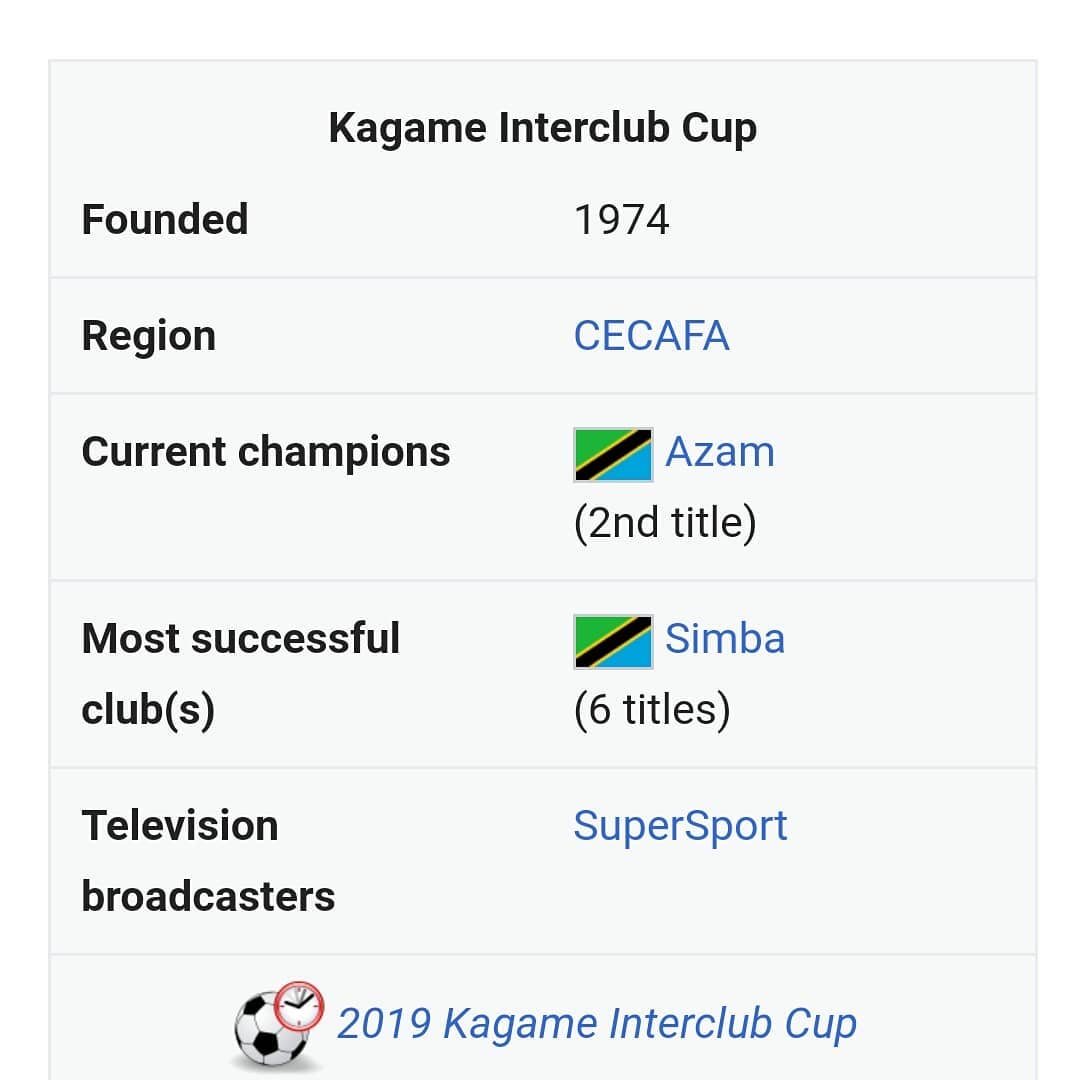This screenshot has width=1080, height=1080.
Task: Click the Founded row label
Action: [x=165, y=220]
